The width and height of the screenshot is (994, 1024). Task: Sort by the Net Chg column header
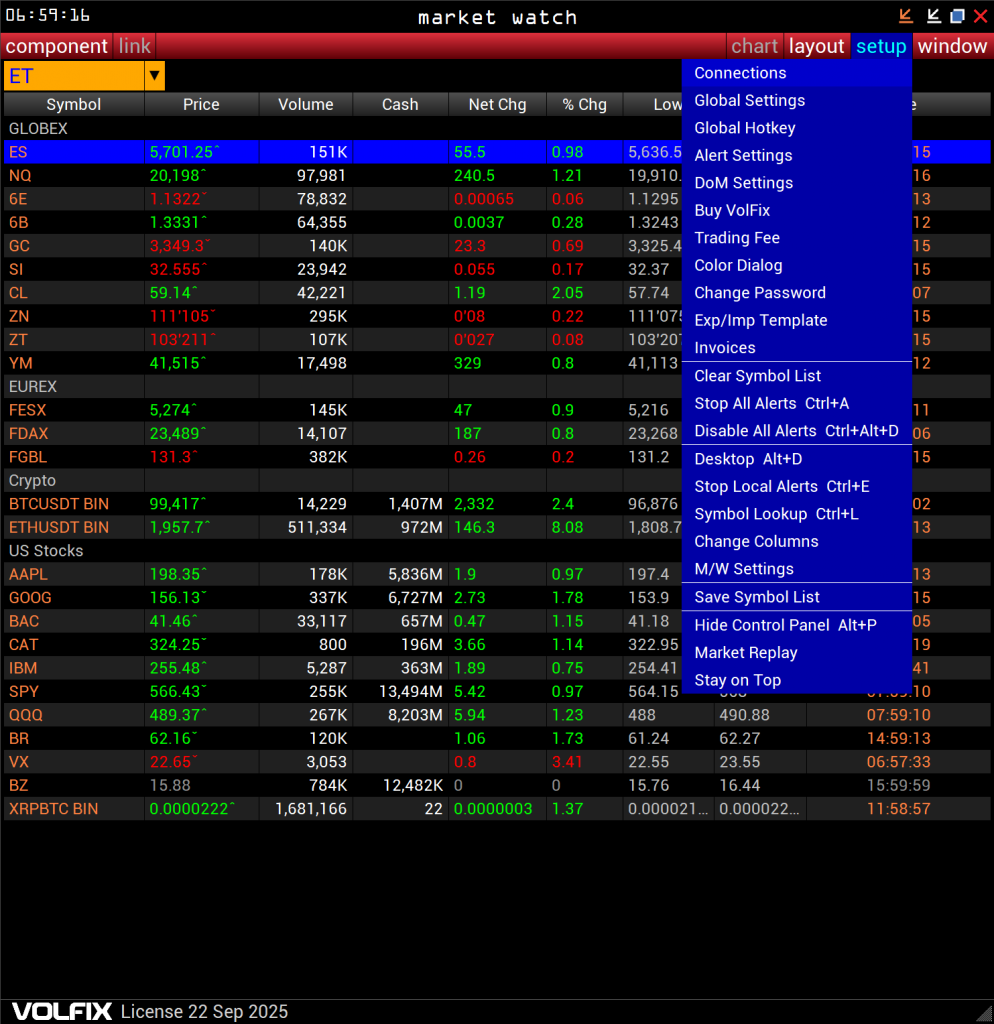tap(497, 104)
